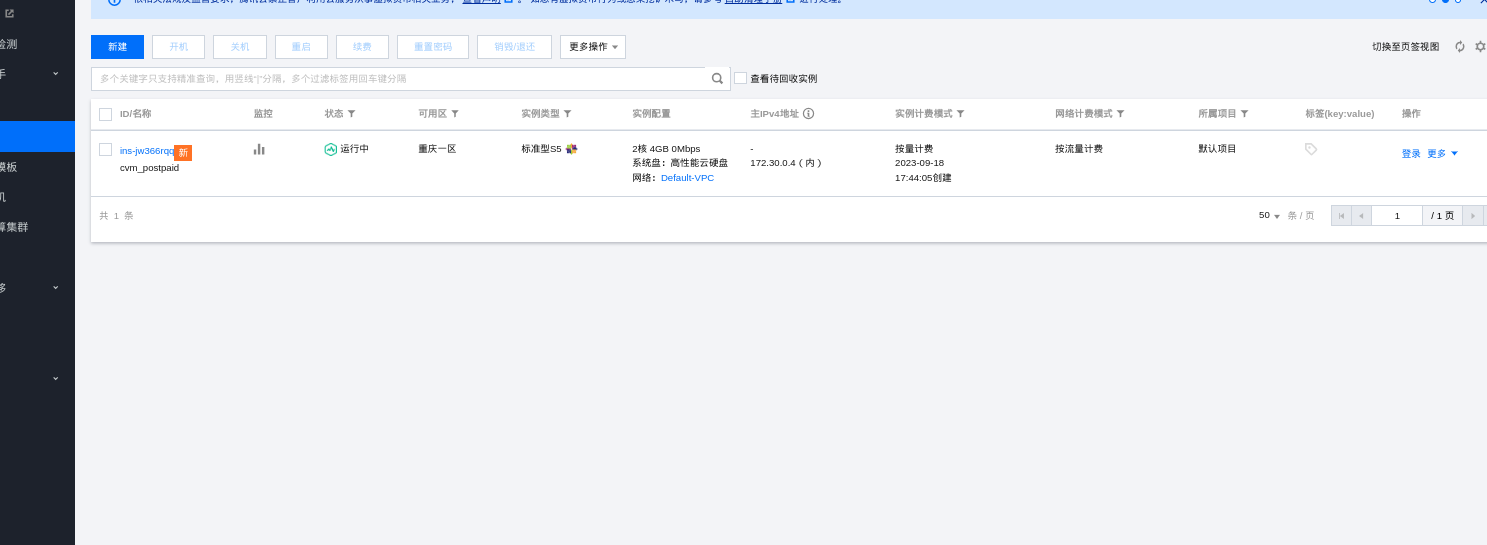1487x545 pixels.
Task: Click the 2核 4GB 0Mbps configuration text
Action: tap(666, 149)
